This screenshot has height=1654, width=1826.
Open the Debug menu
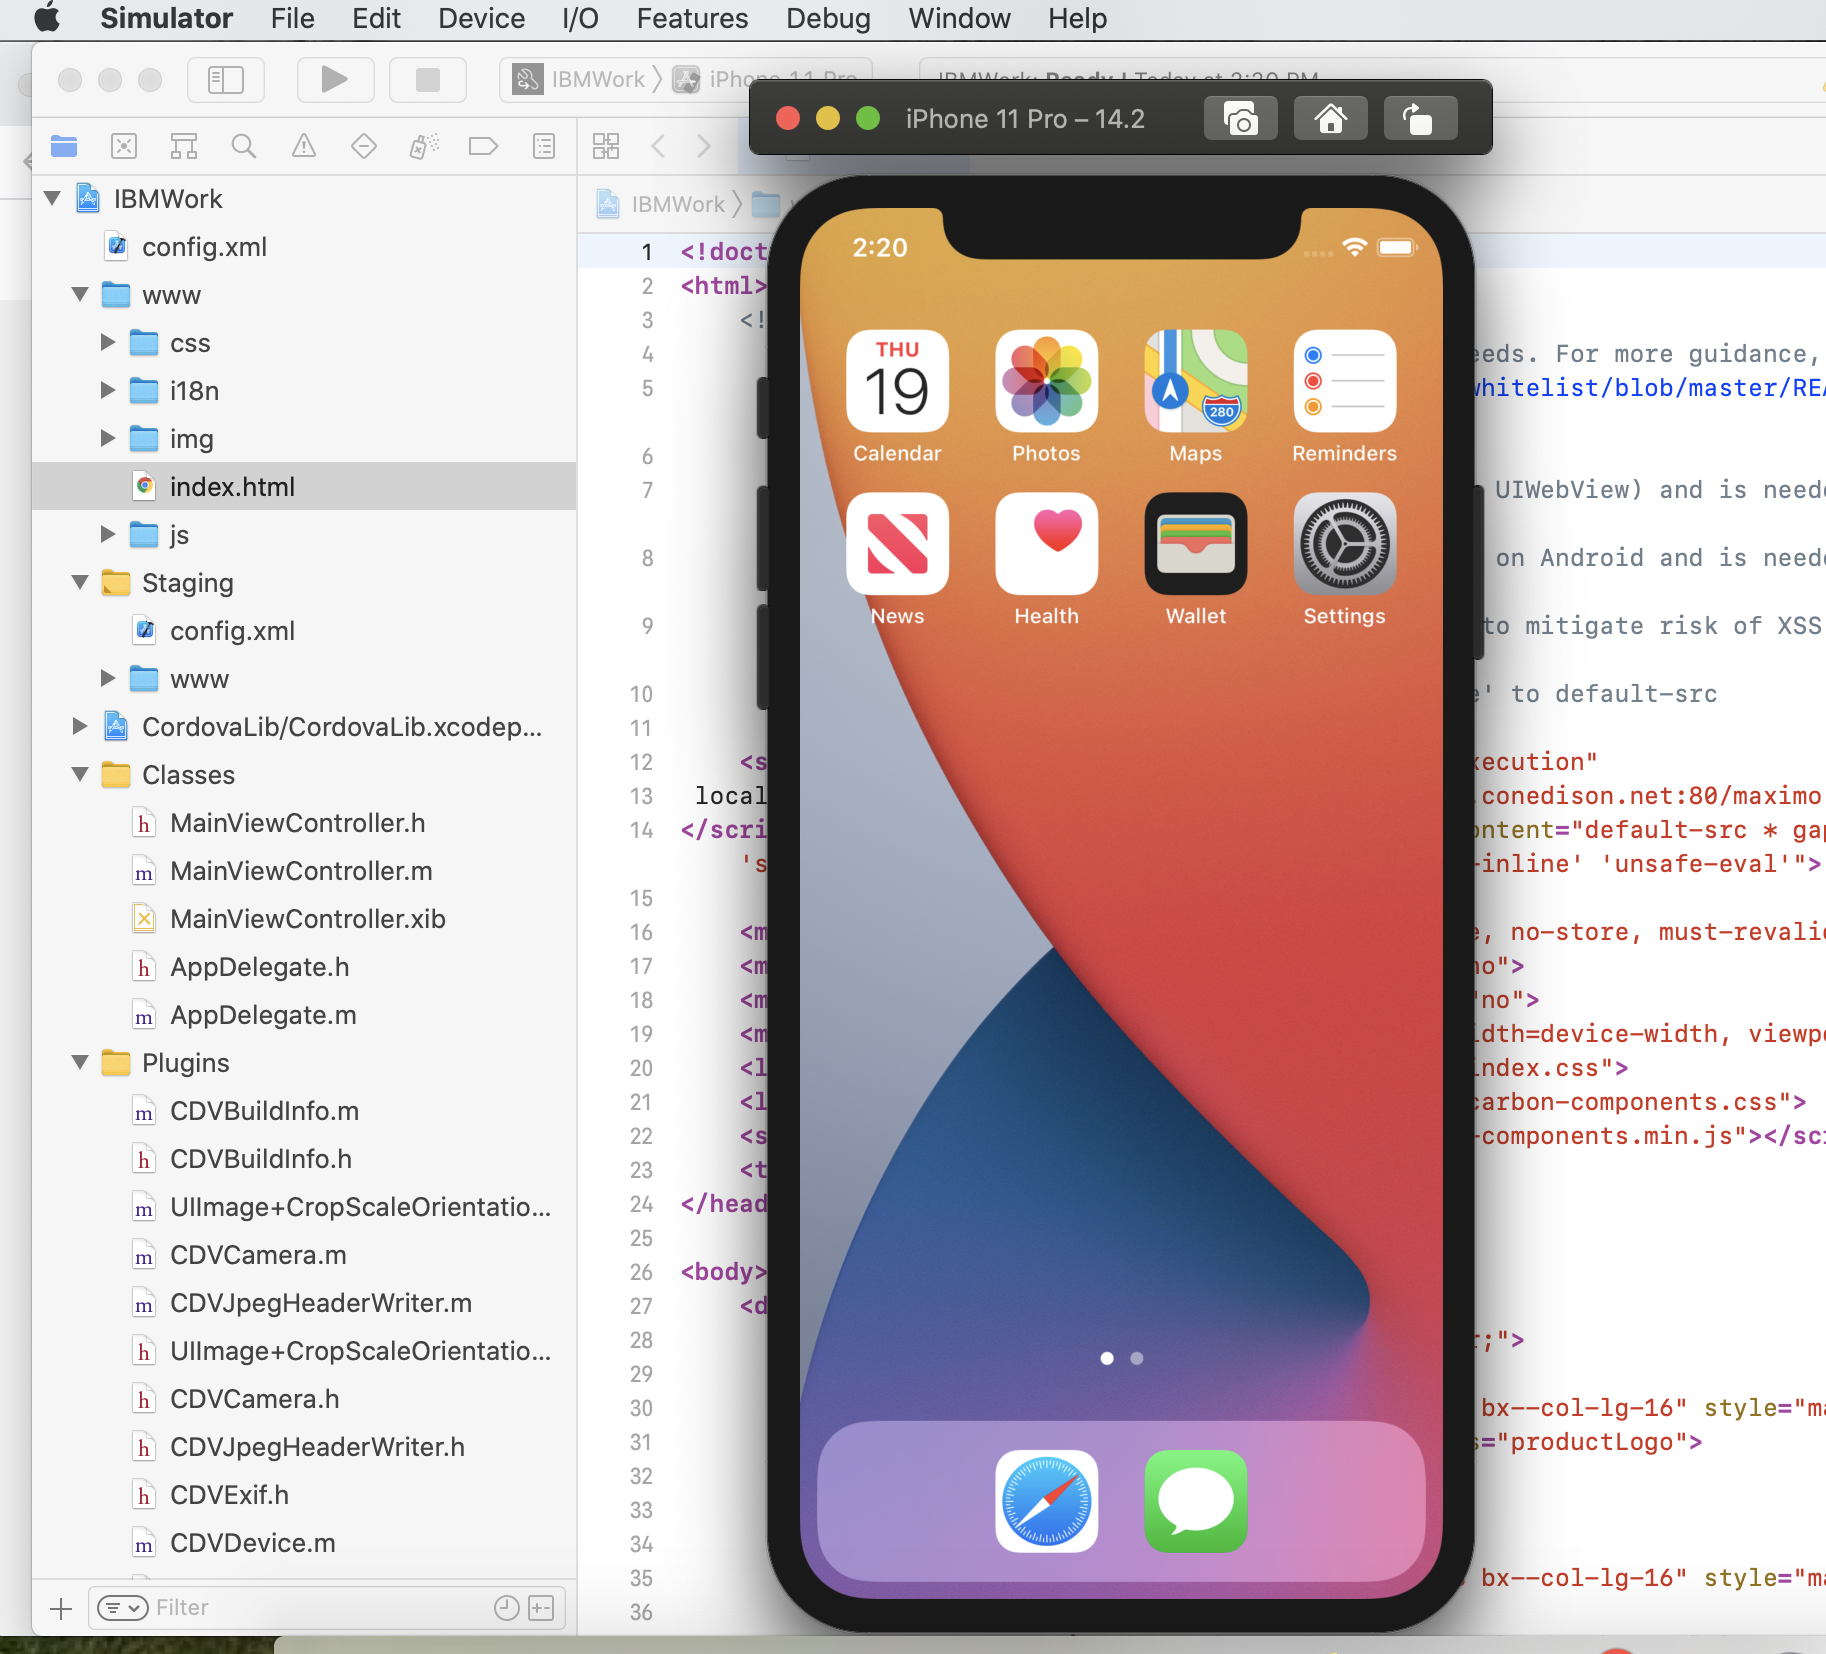coord(828,18)
